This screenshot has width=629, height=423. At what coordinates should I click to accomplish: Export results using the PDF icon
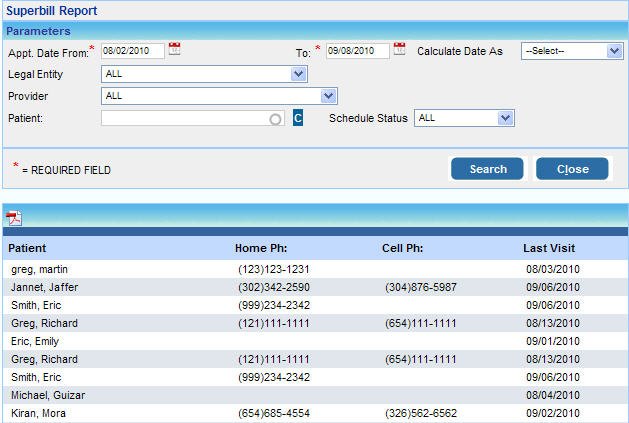click(14, 219)
